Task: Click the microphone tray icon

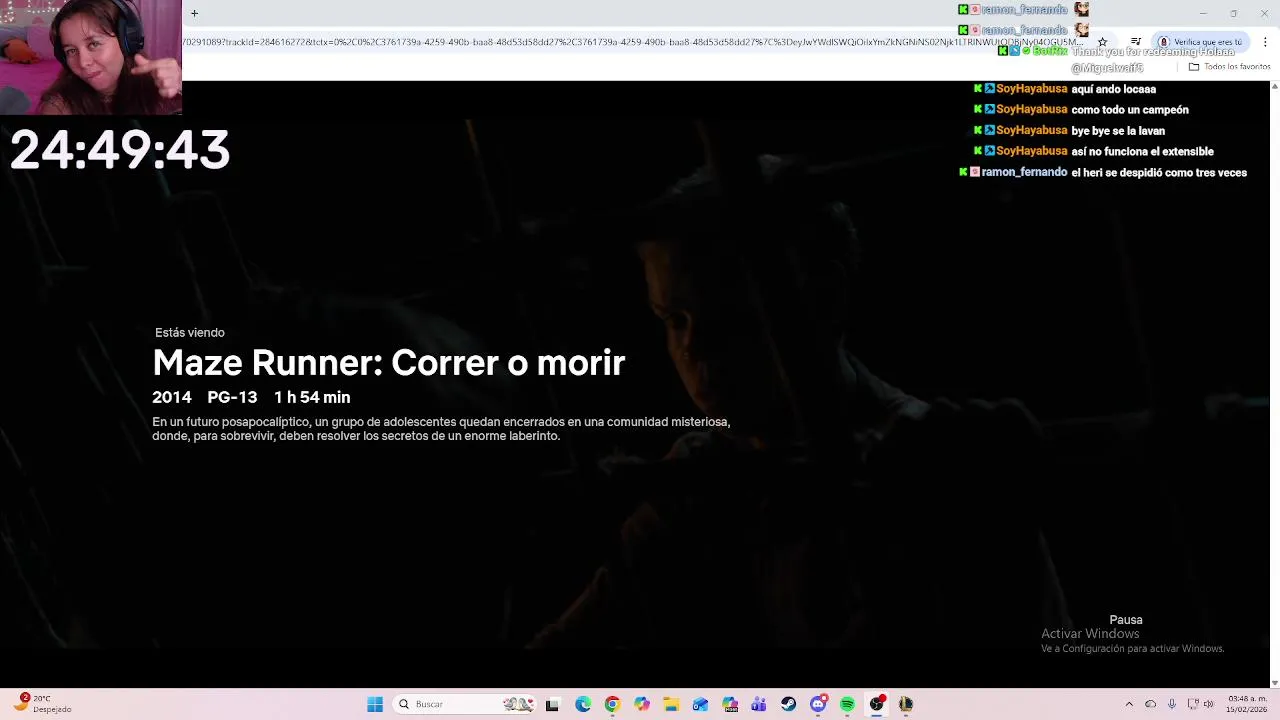Action: pos(1171,704)
